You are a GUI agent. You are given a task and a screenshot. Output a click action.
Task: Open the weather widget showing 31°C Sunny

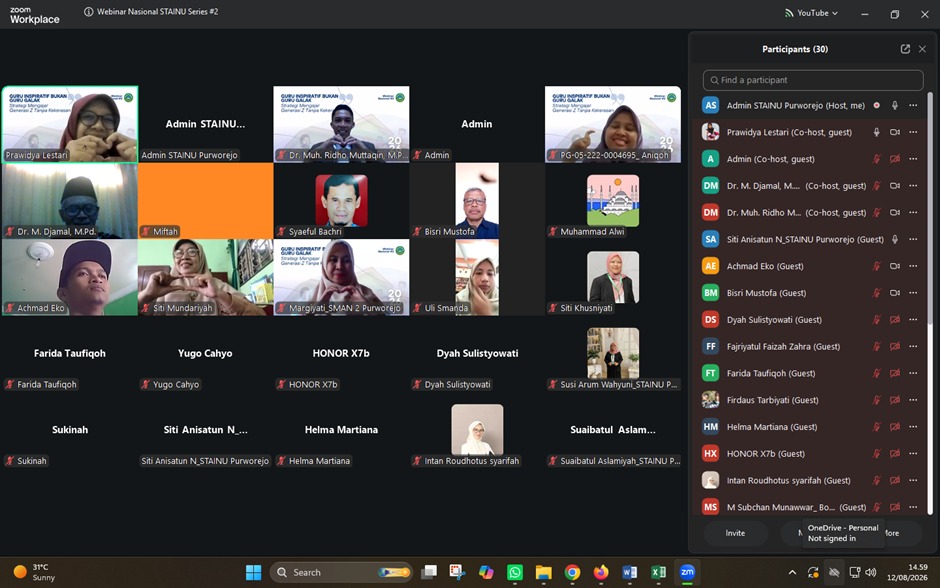[x=35, y=572]
